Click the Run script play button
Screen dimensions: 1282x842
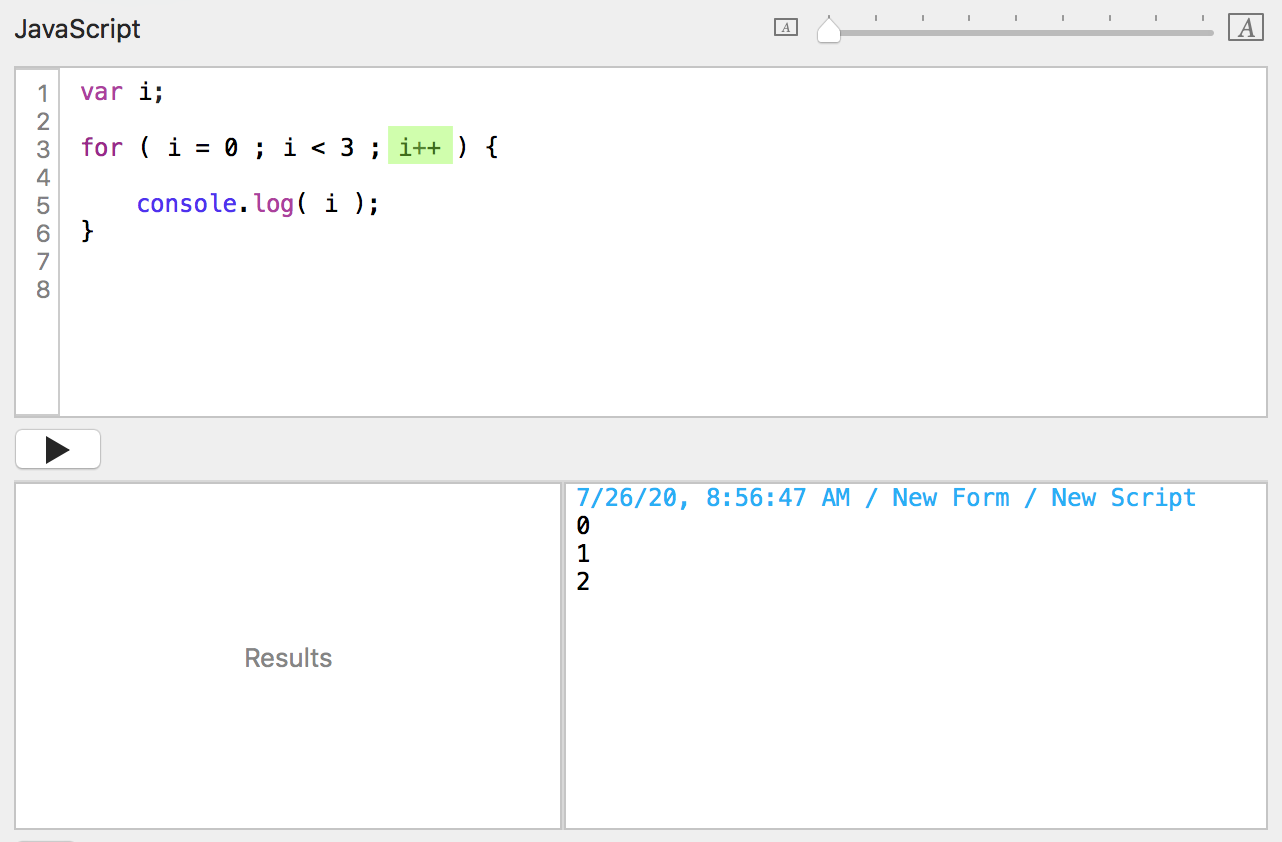tap(58, 450)
